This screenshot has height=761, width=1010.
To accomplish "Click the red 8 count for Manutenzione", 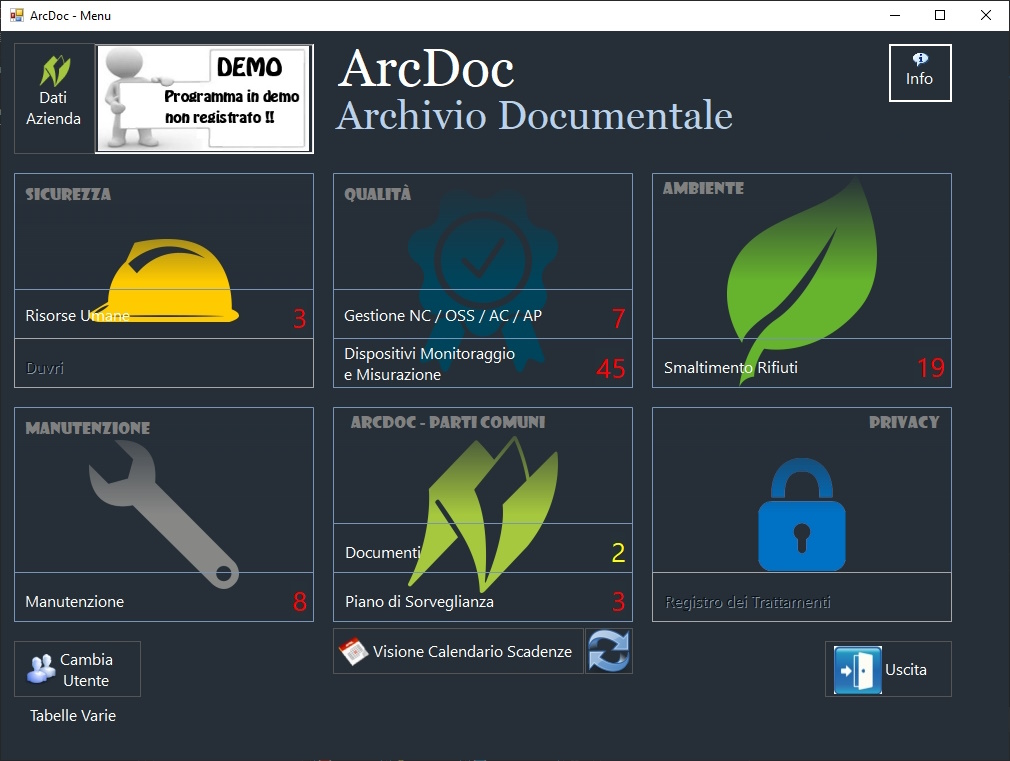I will [x=300, y=601].
